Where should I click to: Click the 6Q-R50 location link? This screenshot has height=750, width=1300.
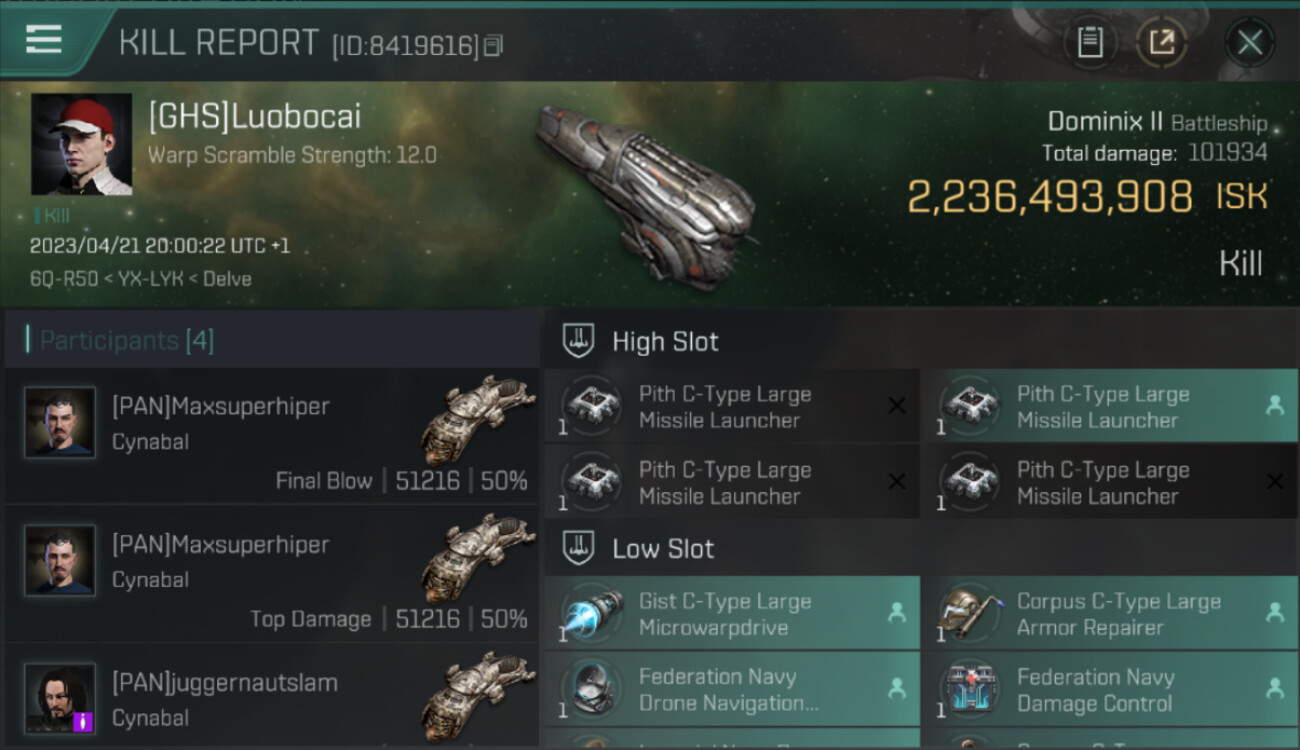57,278
